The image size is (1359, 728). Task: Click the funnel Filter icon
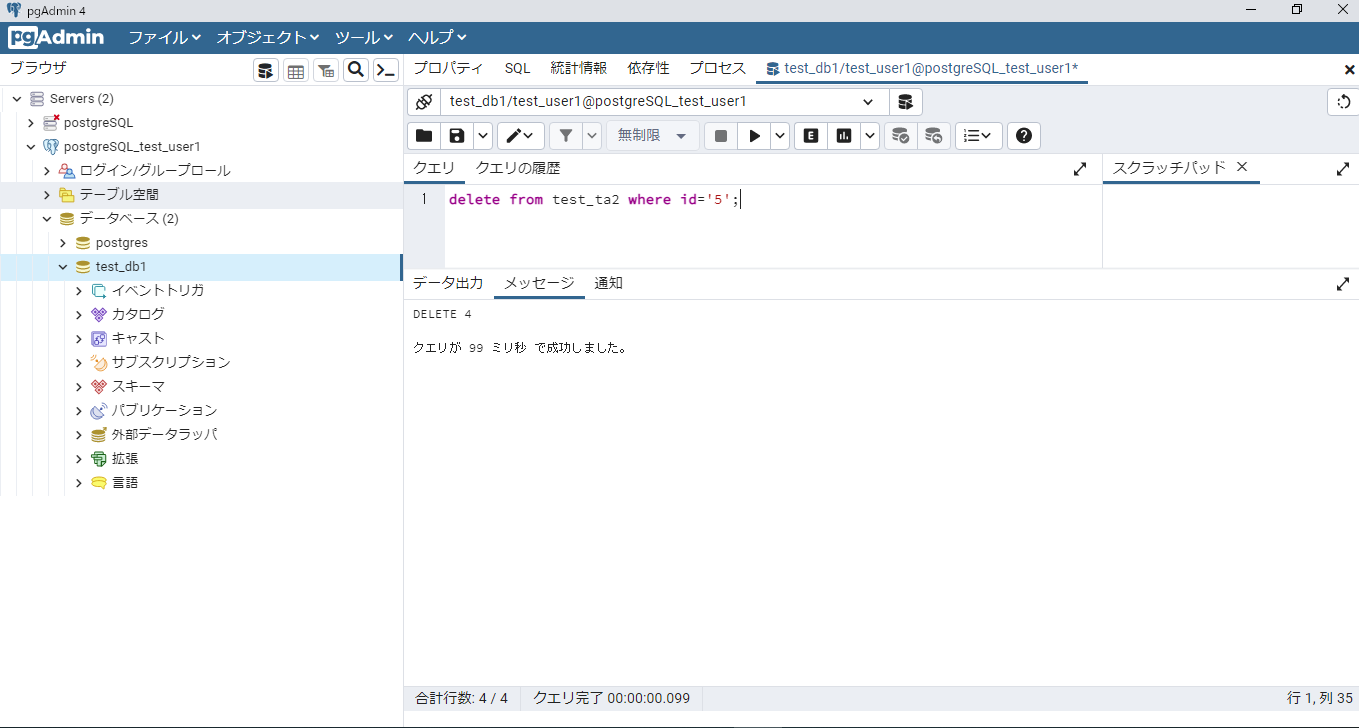pos(566,136)
